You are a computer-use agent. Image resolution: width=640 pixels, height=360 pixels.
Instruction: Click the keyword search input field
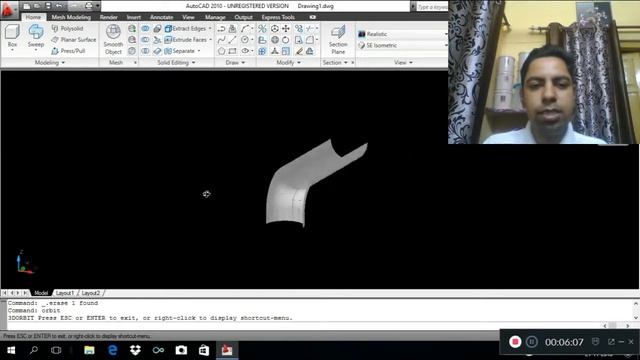tap(432, 7)
